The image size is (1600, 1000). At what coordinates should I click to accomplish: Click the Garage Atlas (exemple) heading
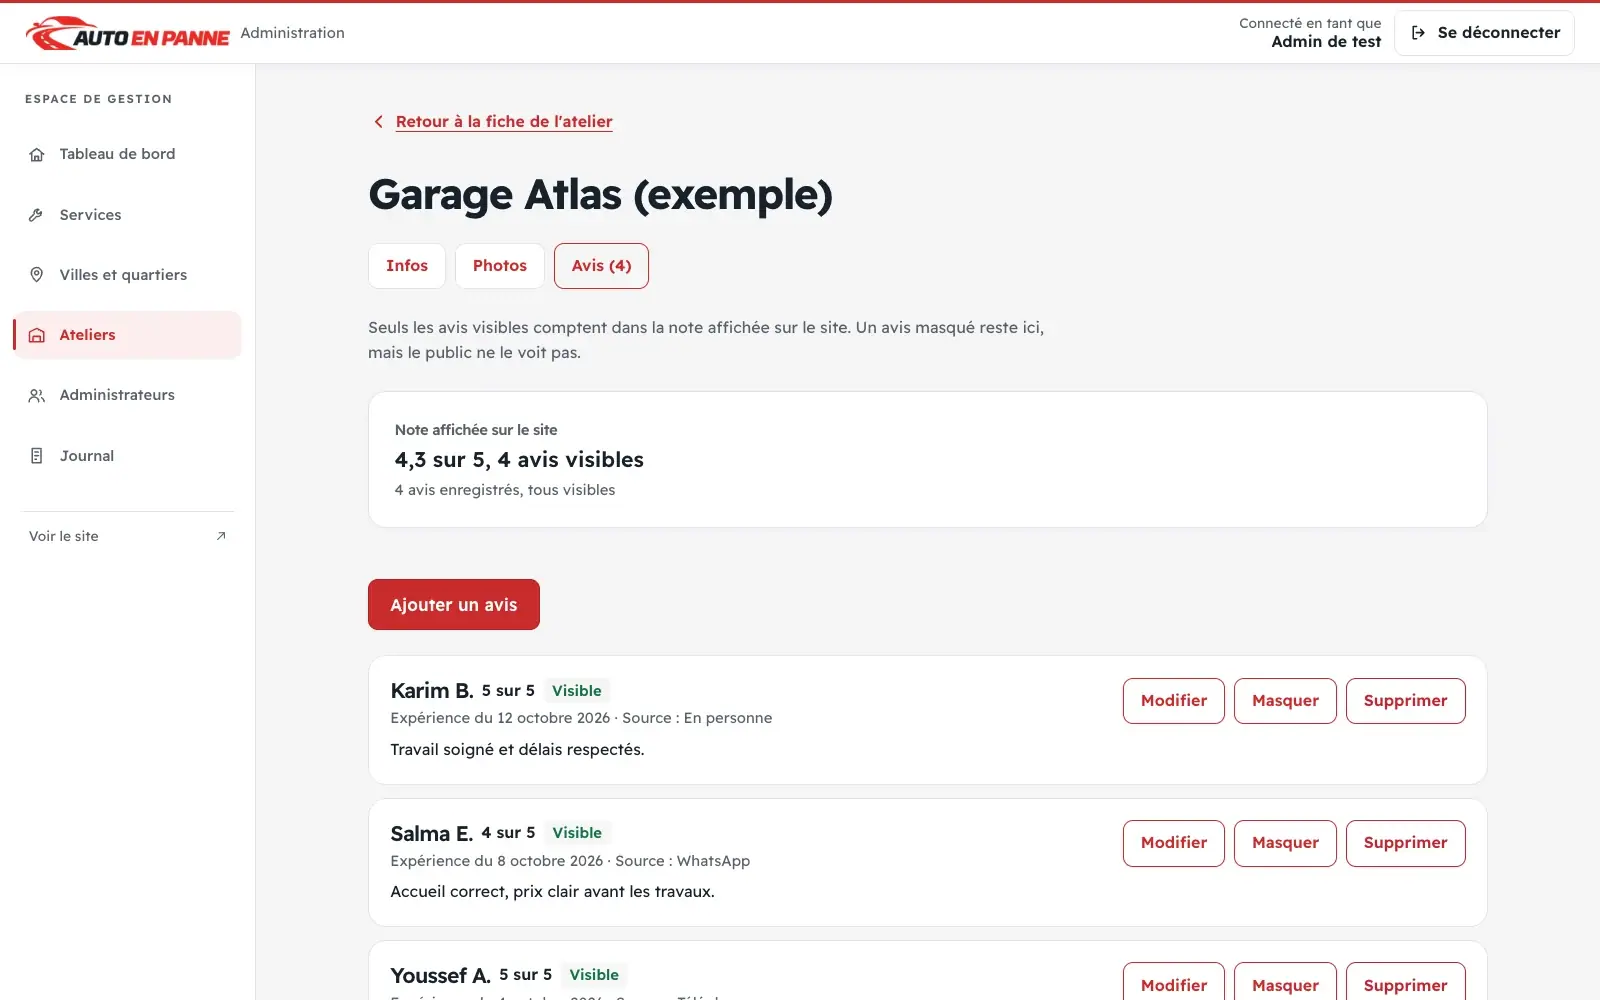600,195
